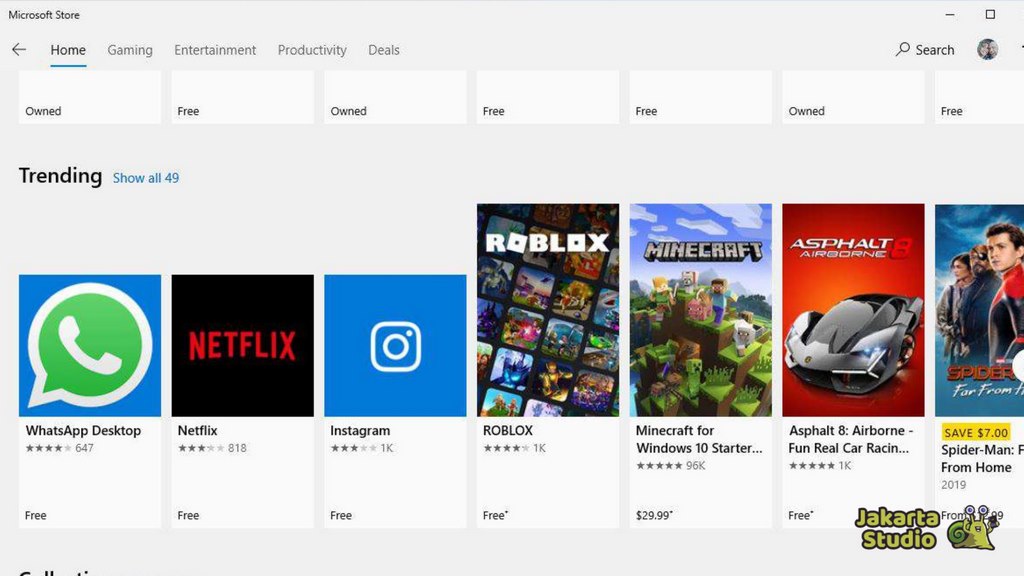
Task: Click Minecraft for Windows 10 Starter title
Action: (x=699, y=439)
